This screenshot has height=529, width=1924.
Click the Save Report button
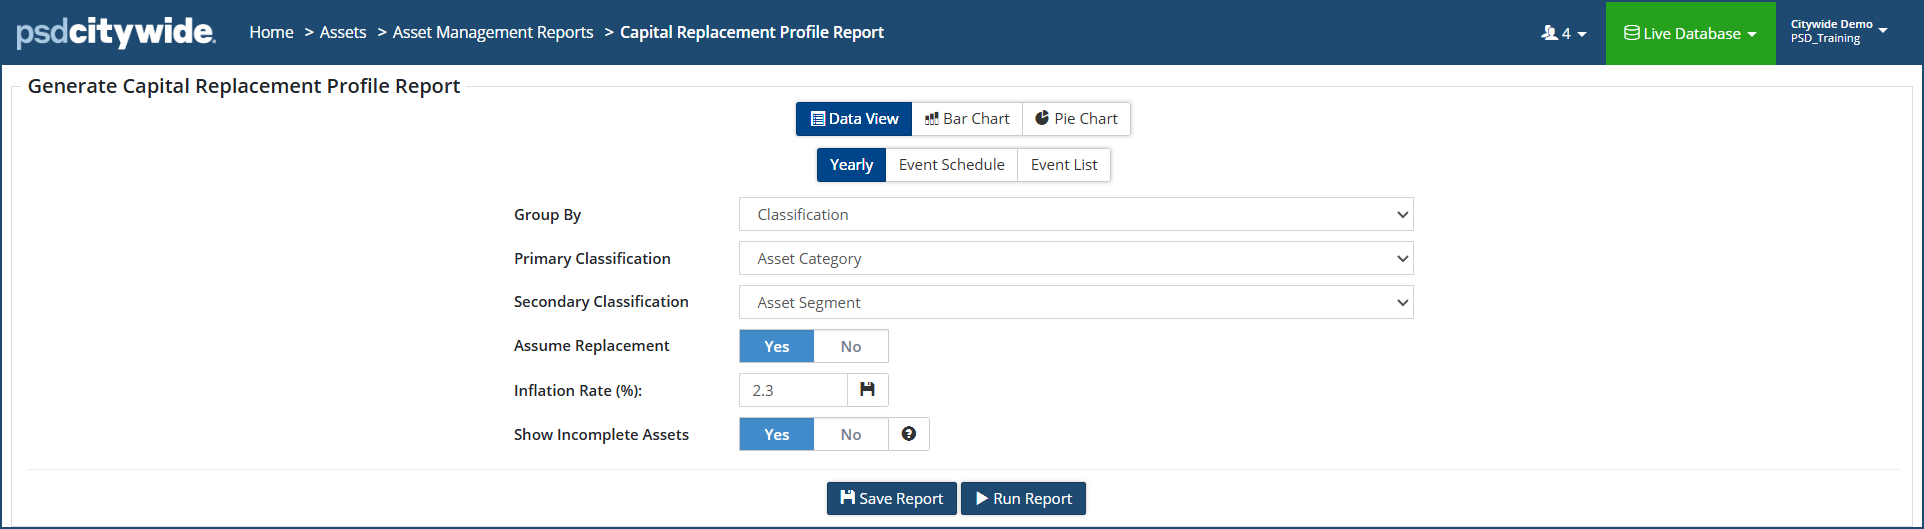point(891,498)
